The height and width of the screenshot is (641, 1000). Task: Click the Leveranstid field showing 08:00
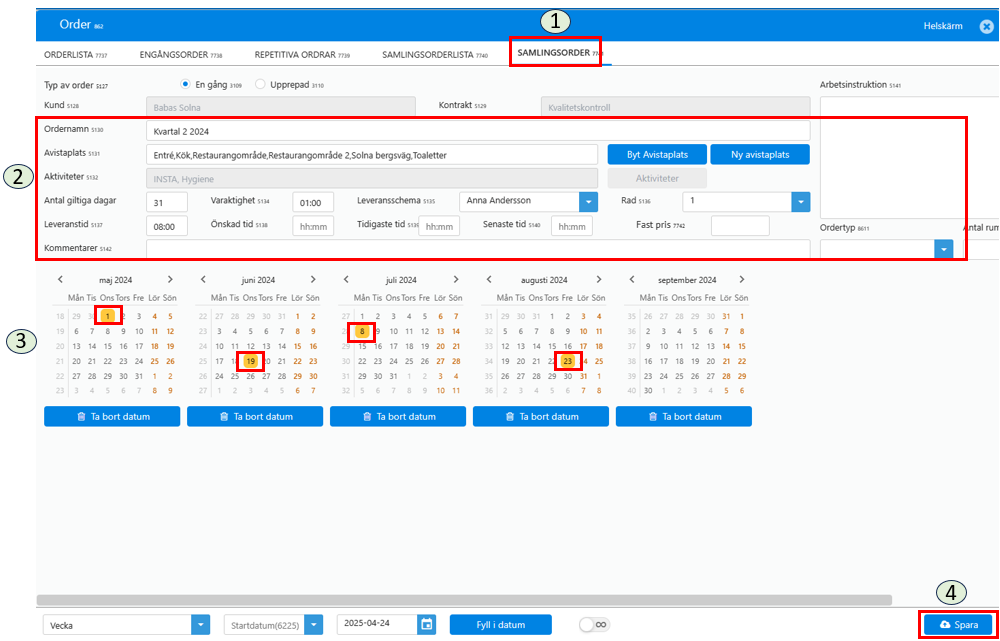(x=166, y=226)
